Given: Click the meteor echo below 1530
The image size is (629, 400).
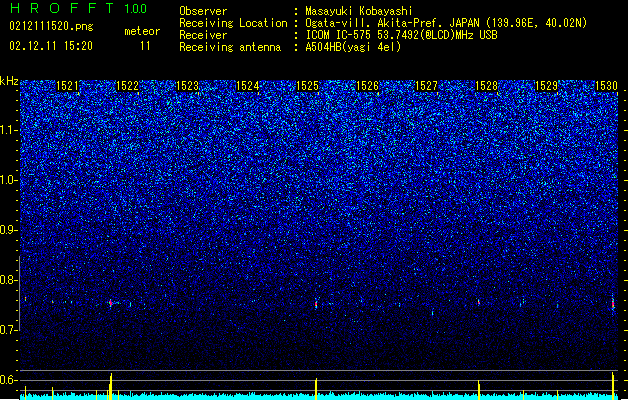Looking at the screenshot, I should coord(613,304).
